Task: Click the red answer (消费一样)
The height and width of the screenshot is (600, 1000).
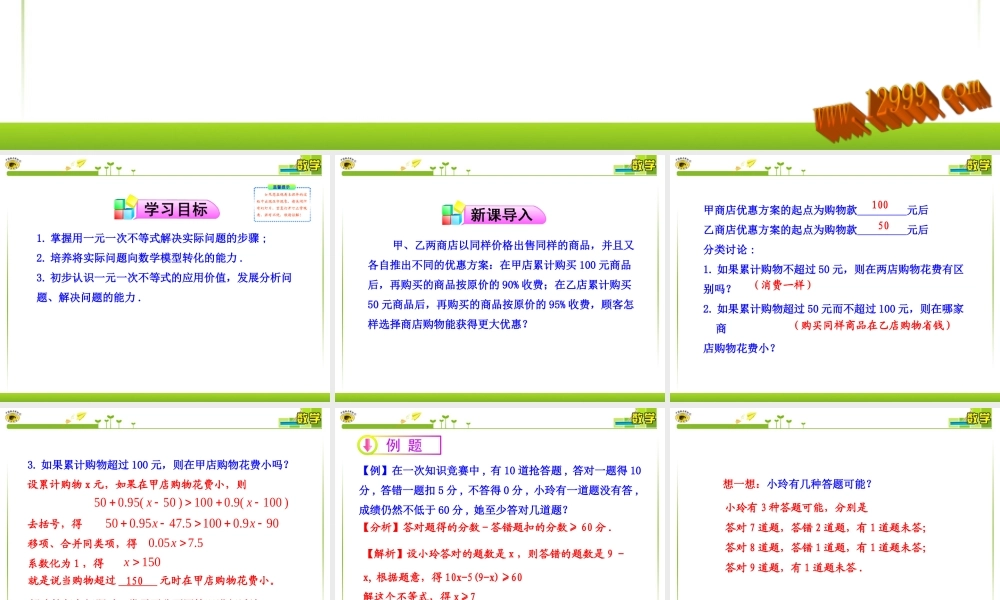Action: click(x=783, y=285)
